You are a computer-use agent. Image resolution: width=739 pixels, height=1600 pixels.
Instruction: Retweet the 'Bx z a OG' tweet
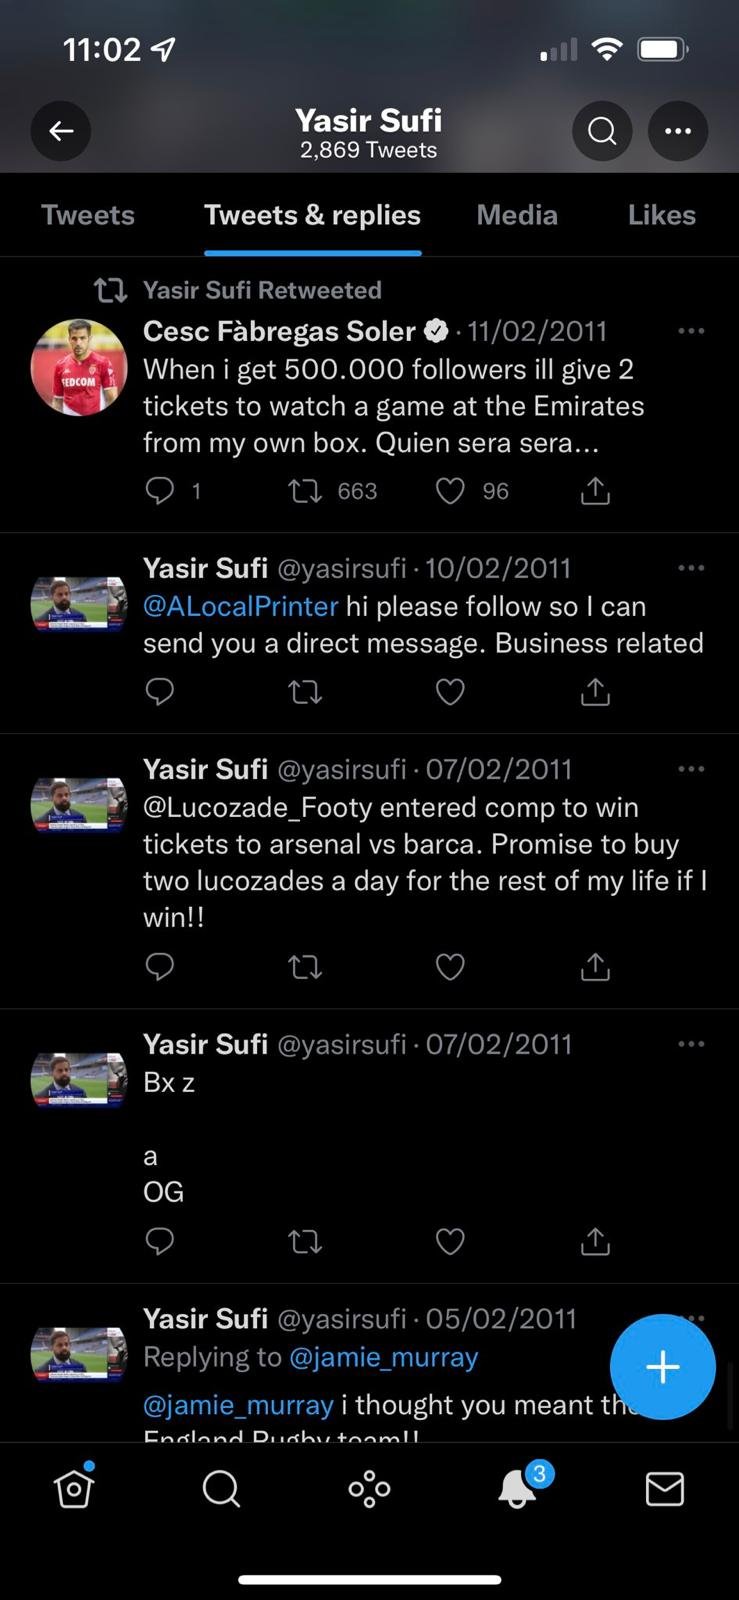point(305,1242)
